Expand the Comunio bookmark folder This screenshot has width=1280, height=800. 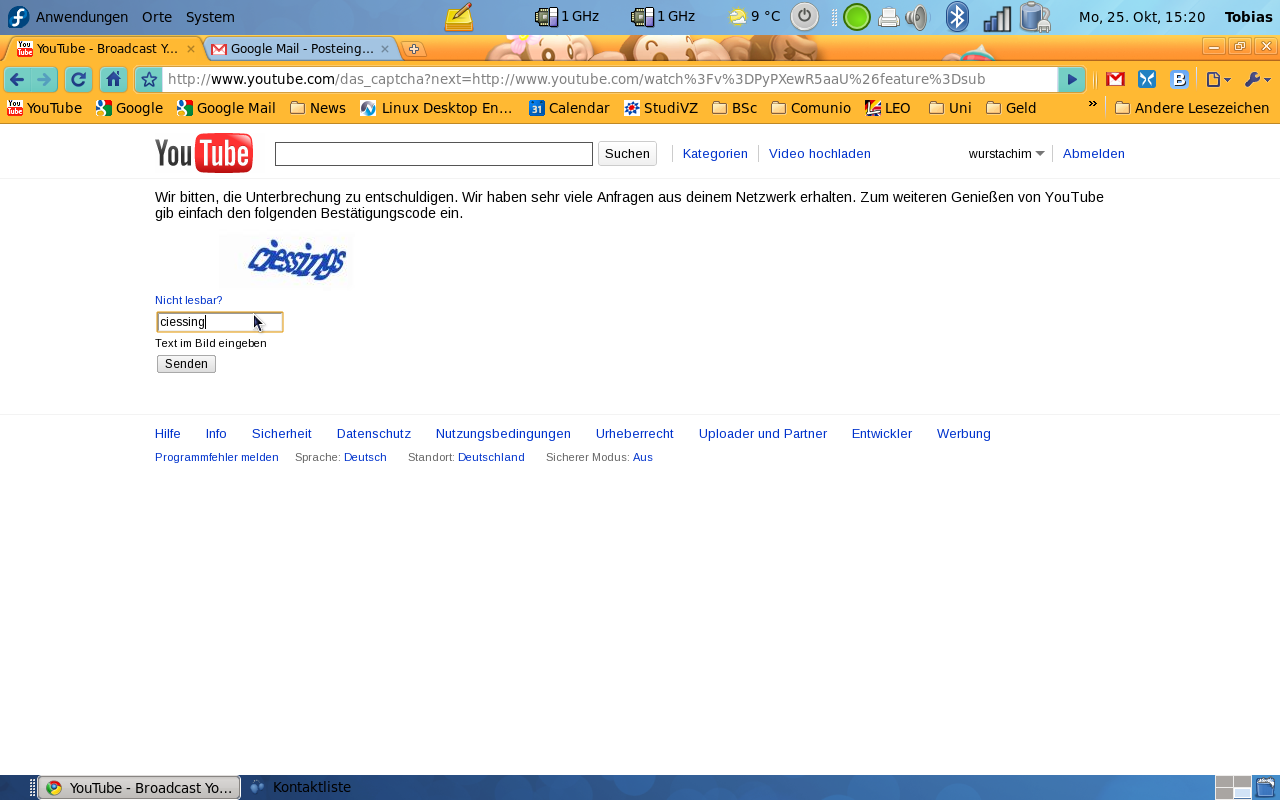click(811, 108)
